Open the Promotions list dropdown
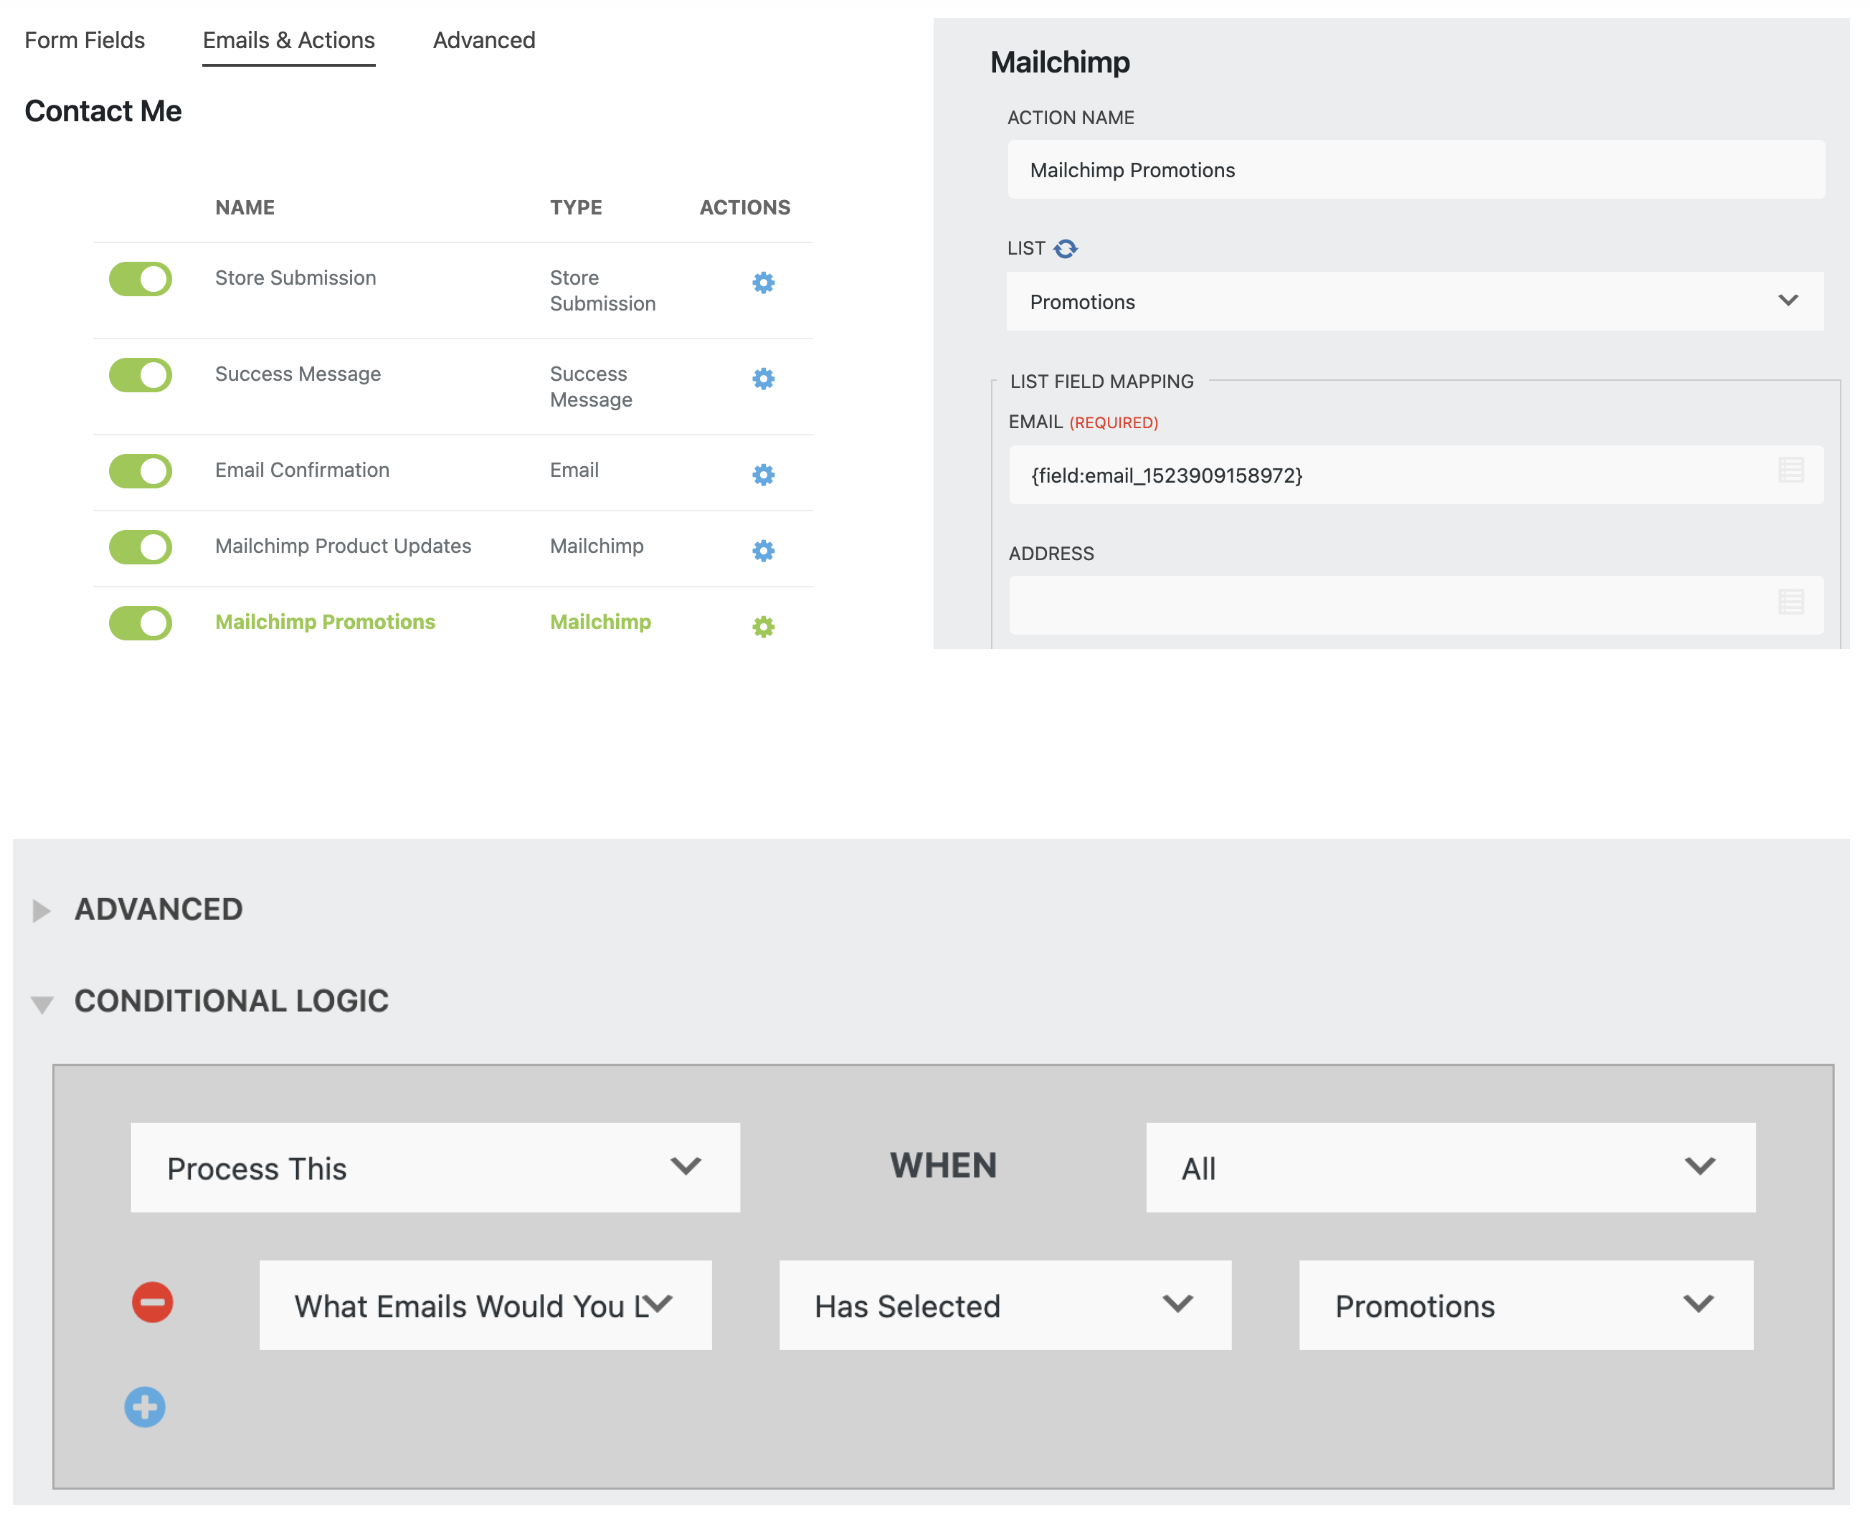The image size is (1870, 1524). (x=1414, y=301)
